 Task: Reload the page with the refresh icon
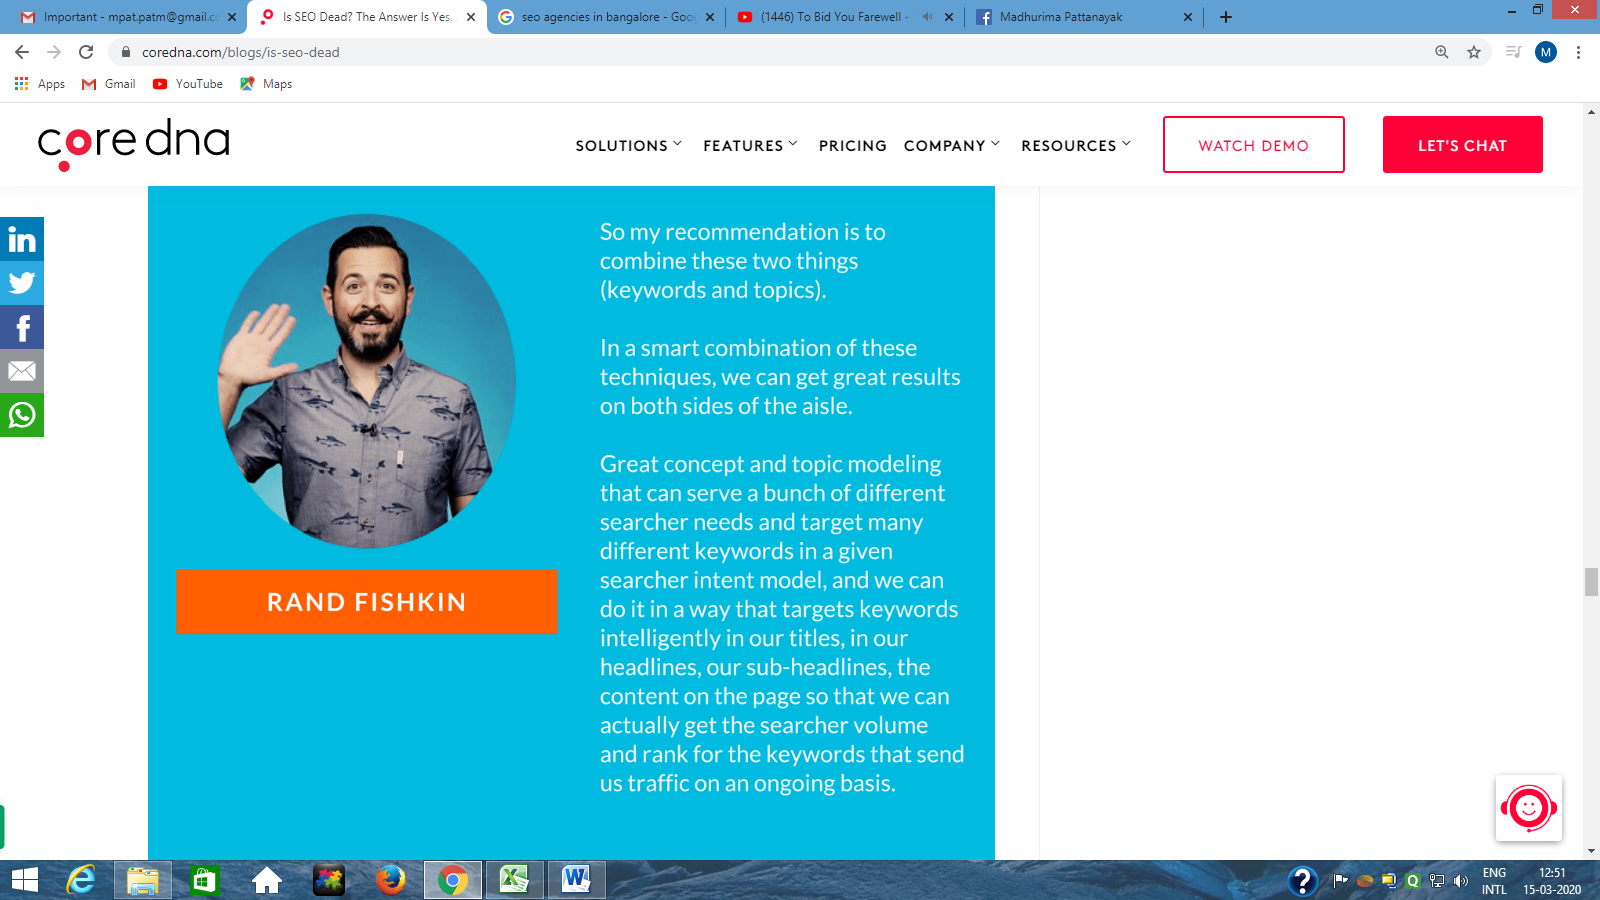(86, 52)
